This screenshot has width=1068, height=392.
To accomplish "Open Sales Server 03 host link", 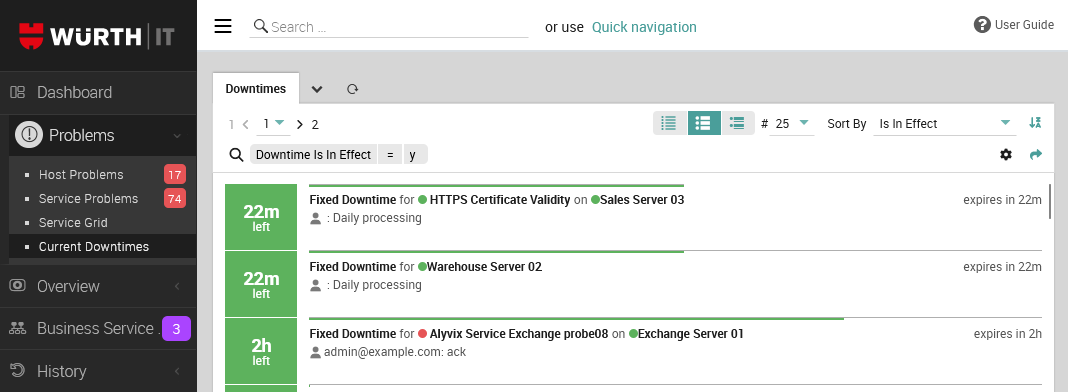I will [642, 200].
